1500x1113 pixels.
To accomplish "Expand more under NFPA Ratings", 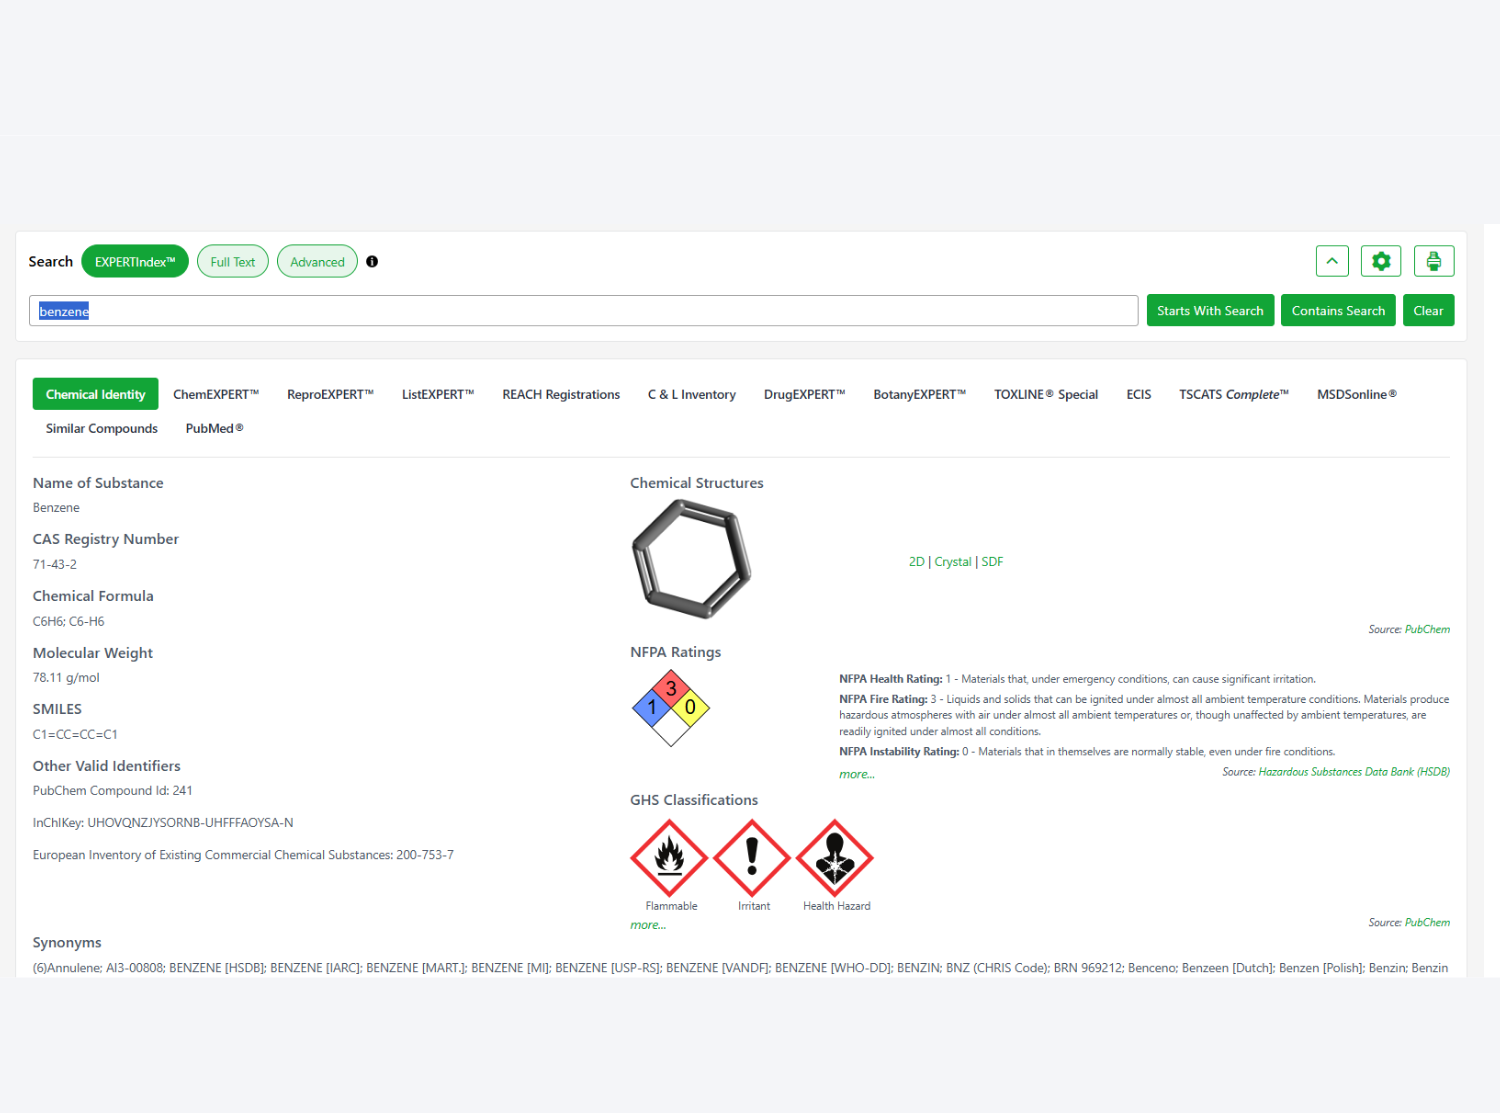I will point(856,774).
